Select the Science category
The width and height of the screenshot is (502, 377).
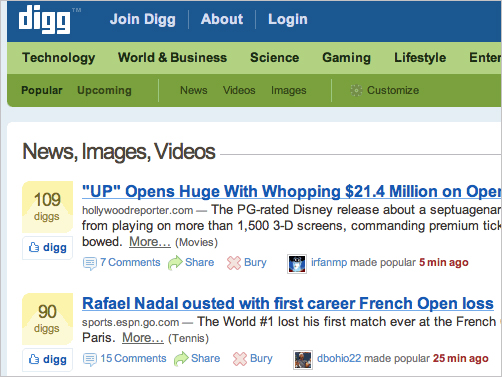[275, 57]
